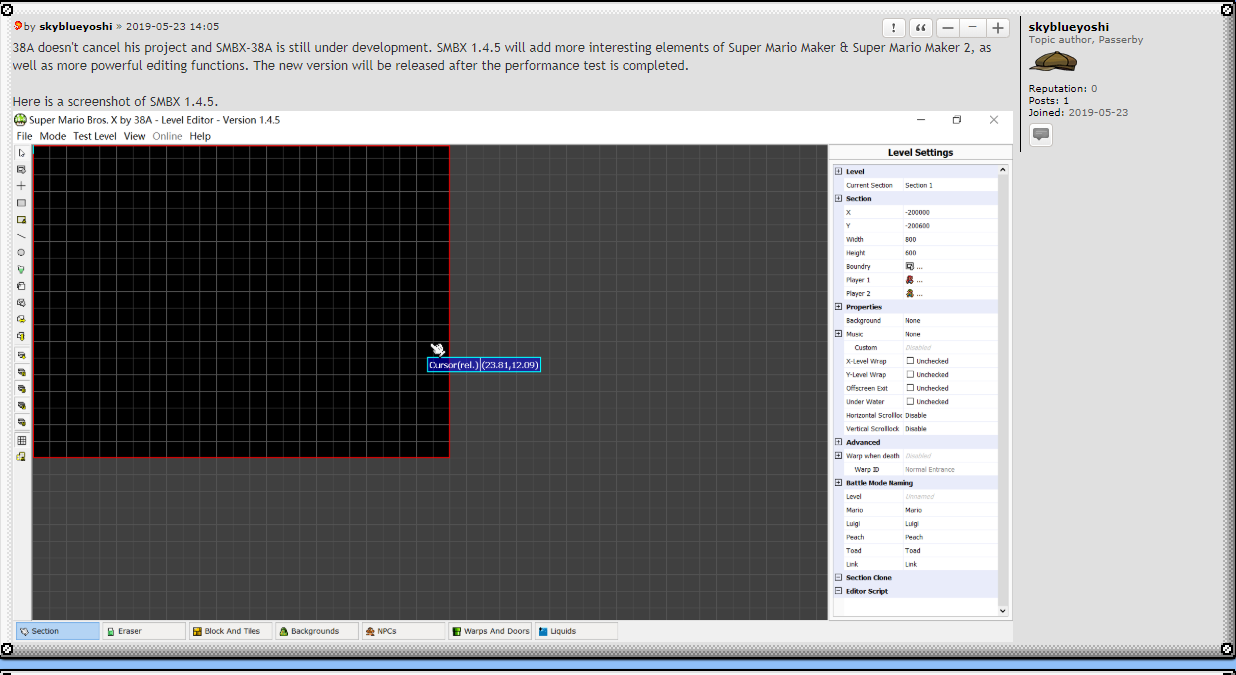Toggle Y-Level Wrap checkbox

tap(910, 375)
